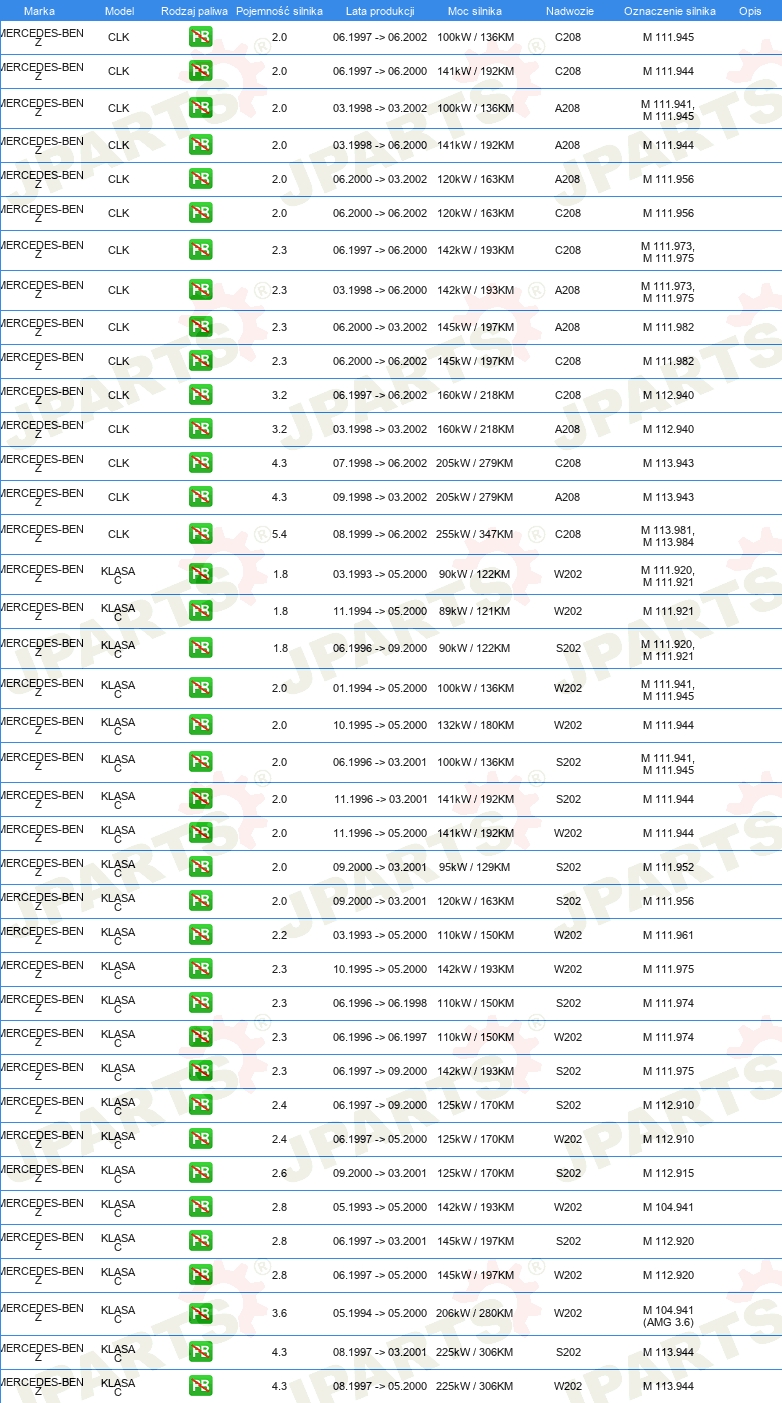Select the 06.1996 -> 09.2000 production years cell

(x=380, y=648)
